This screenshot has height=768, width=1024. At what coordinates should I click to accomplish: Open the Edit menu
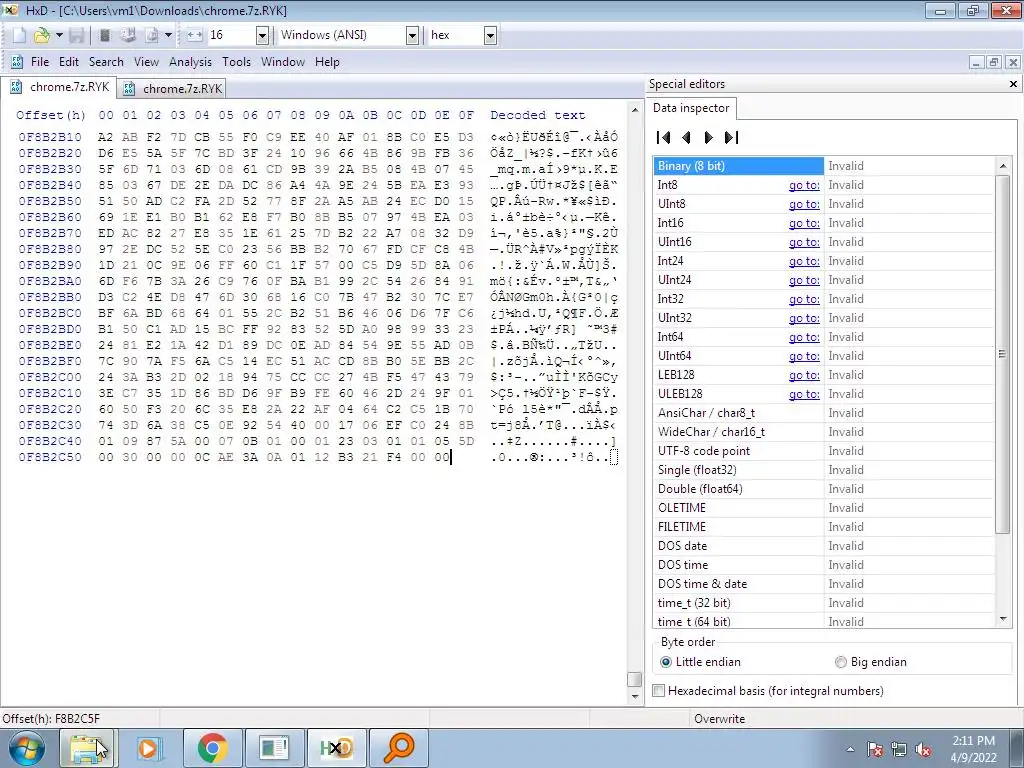pyautogui.click(x=69, y=62)
